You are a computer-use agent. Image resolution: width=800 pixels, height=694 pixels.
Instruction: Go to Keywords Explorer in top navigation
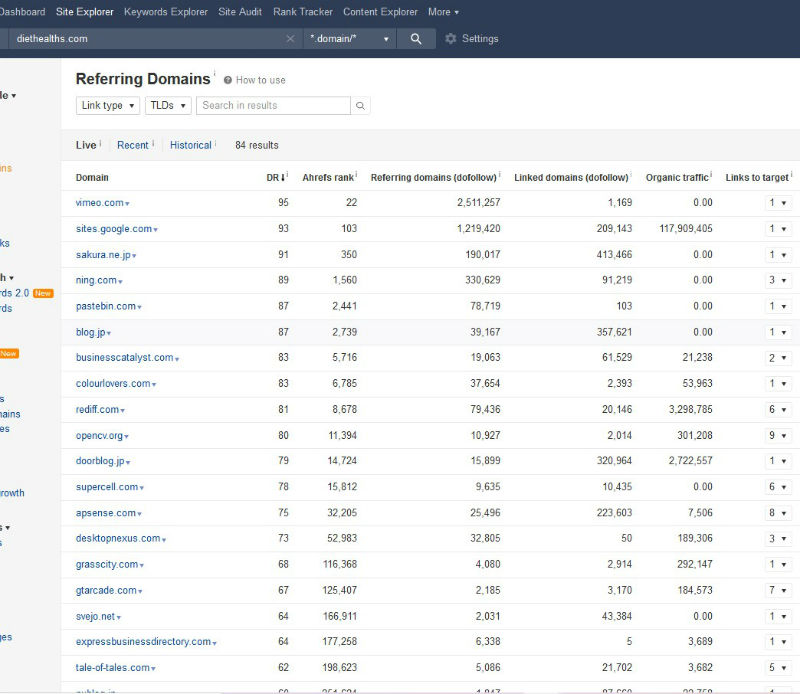(x=166, y=12)
